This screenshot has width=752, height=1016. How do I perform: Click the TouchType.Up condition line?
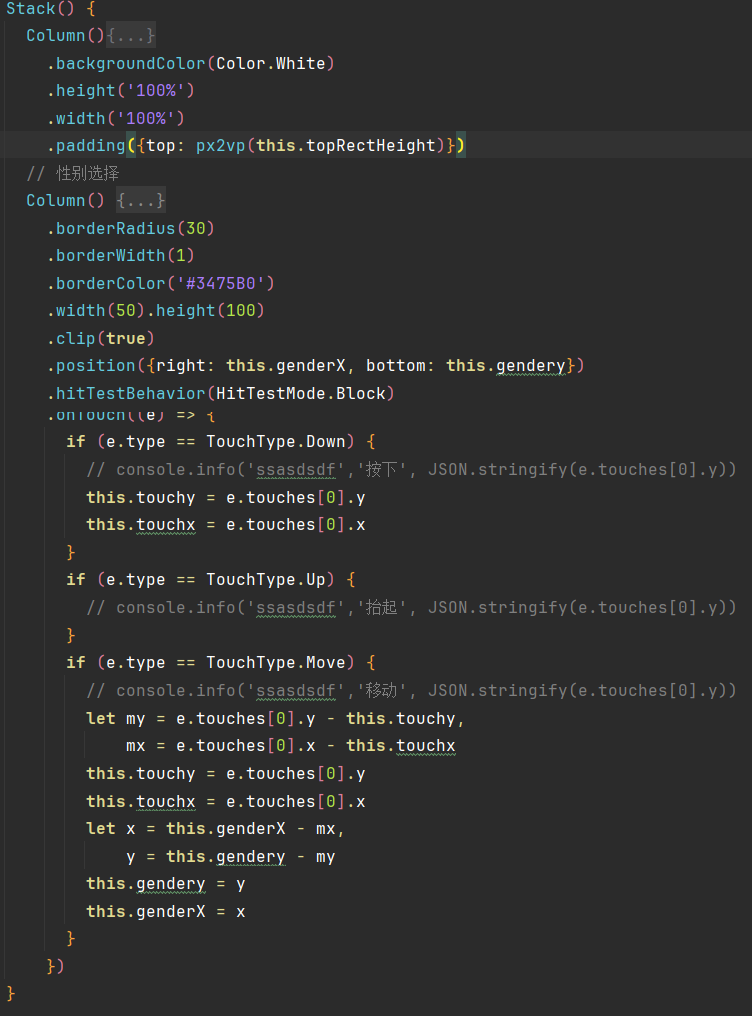(211, 580)
